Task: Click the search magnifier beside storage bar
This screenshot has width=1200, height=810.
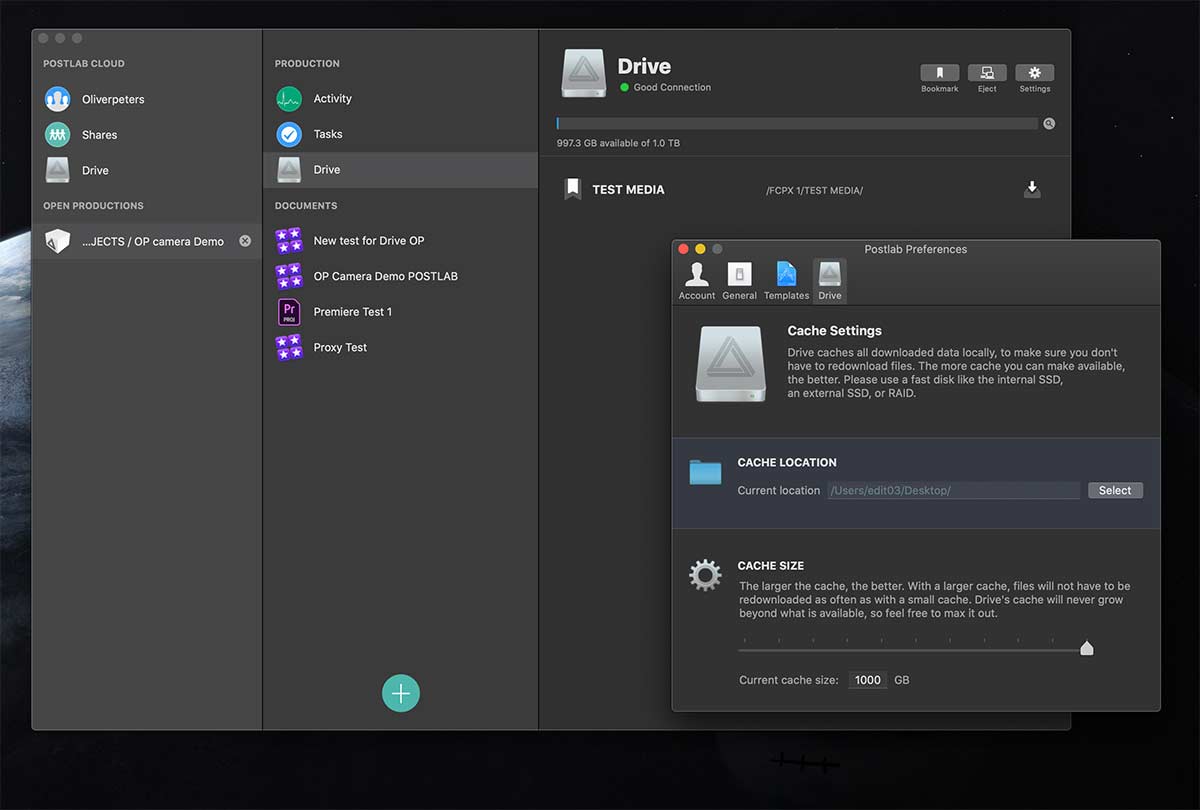Action: coord(1049,124)
